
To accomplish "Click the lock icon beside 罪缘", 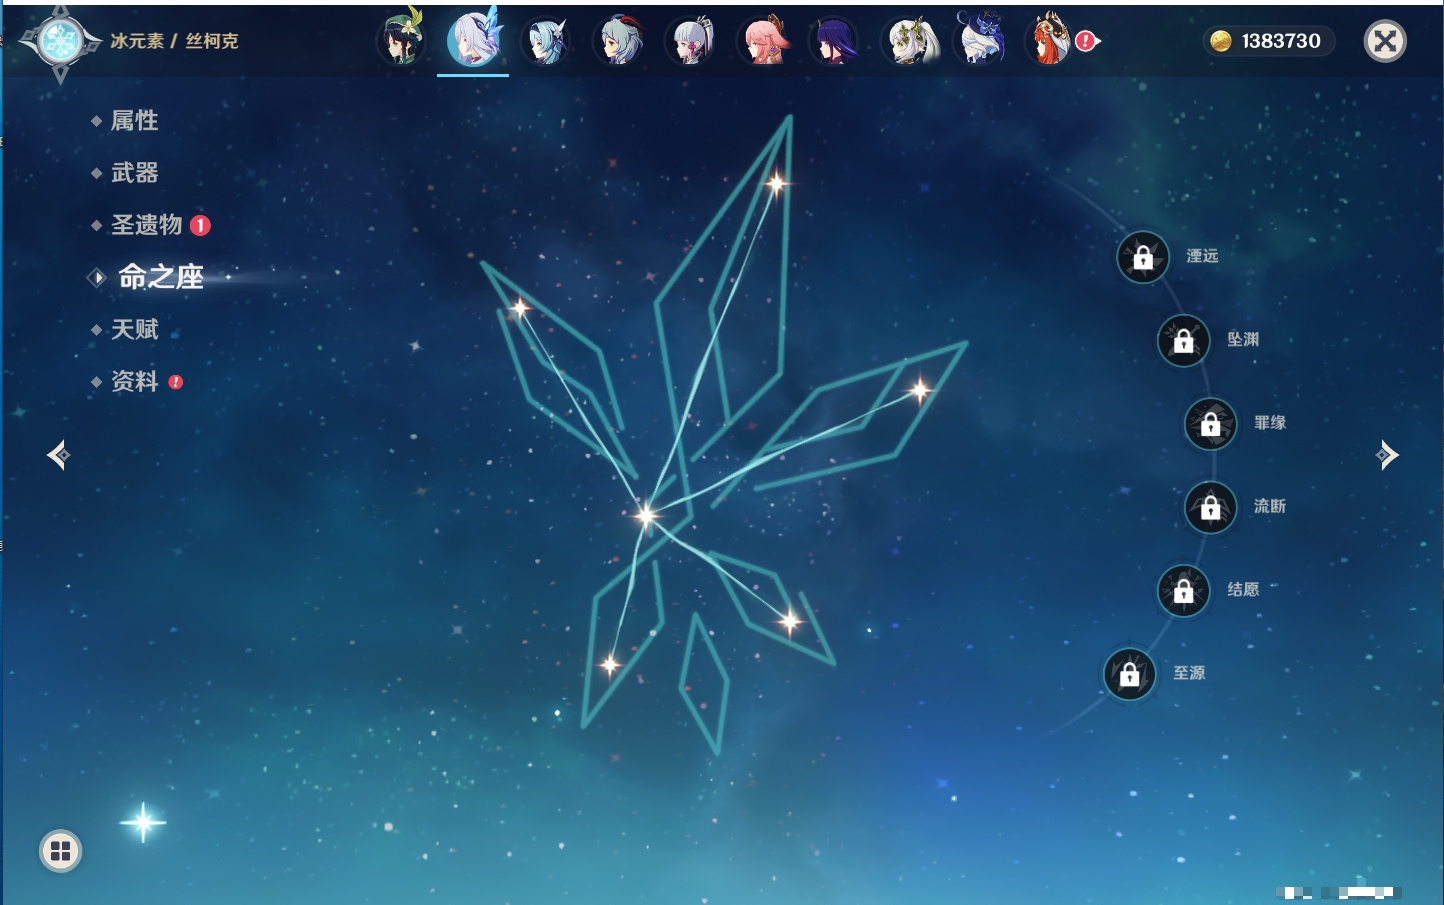I will (x=1210, y=424).
